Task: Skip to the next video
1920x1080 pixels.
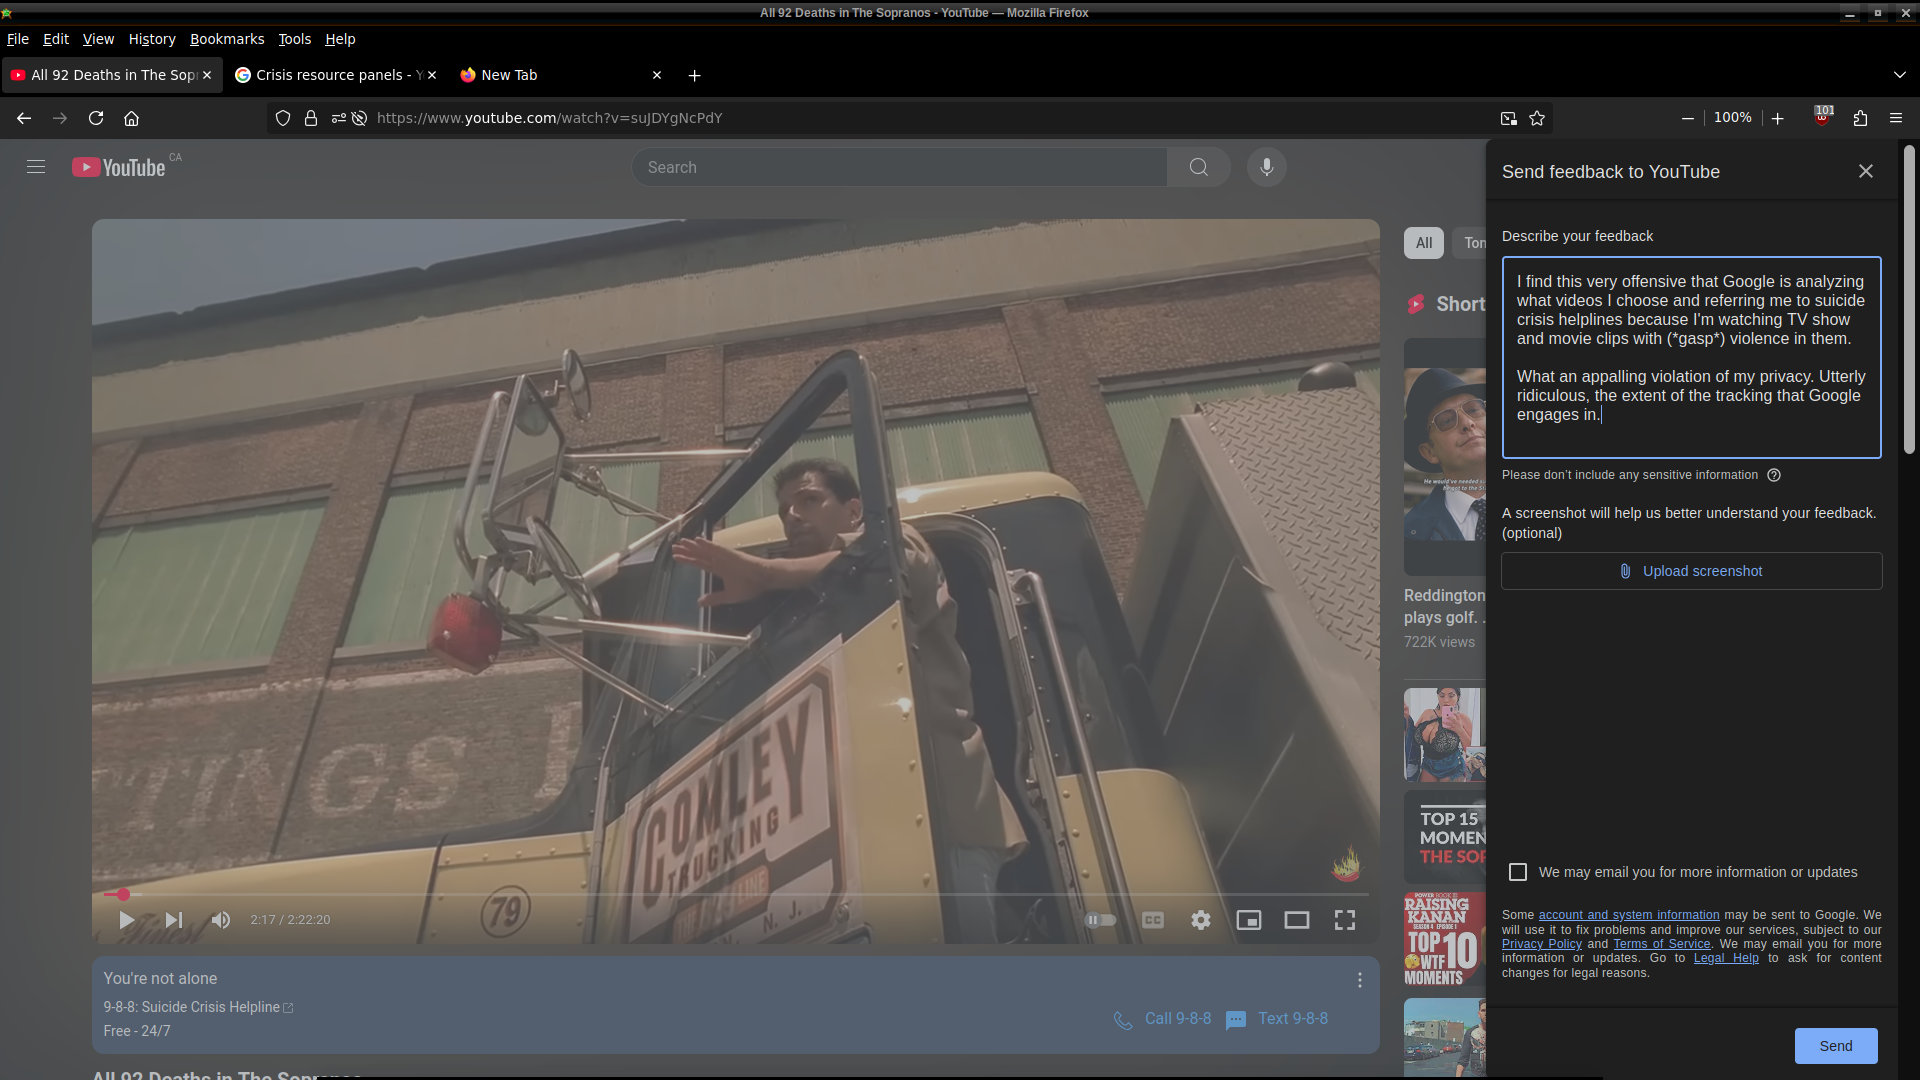Action: pyautogui.click(x=174, y=920)
